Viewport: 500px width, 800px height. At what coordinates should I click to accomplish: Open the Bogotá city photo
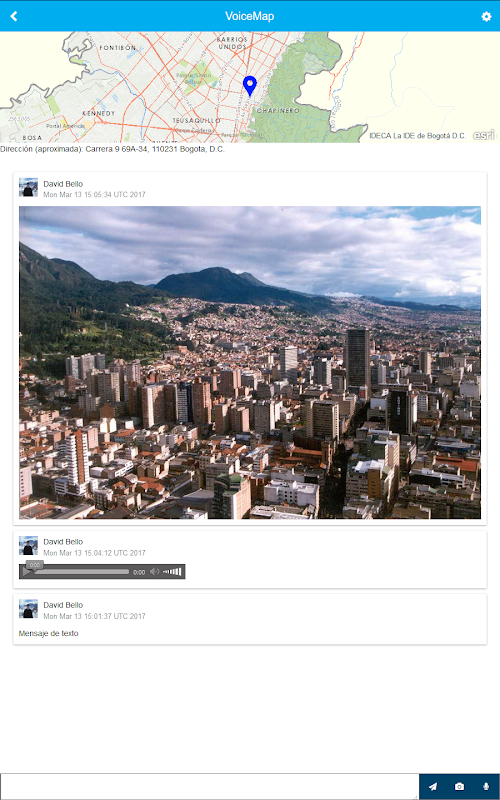249,362
